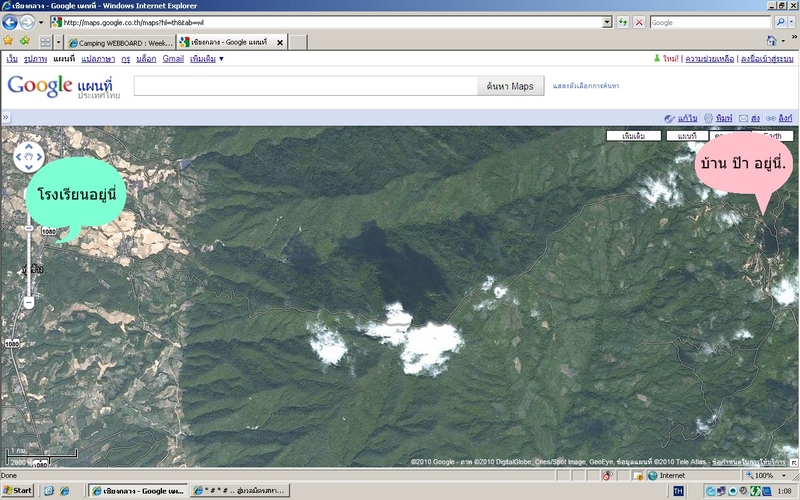Viewport: 800px width, 500px height.
Task: Click the zoom out minus button on map
Action: pos(29,301)
